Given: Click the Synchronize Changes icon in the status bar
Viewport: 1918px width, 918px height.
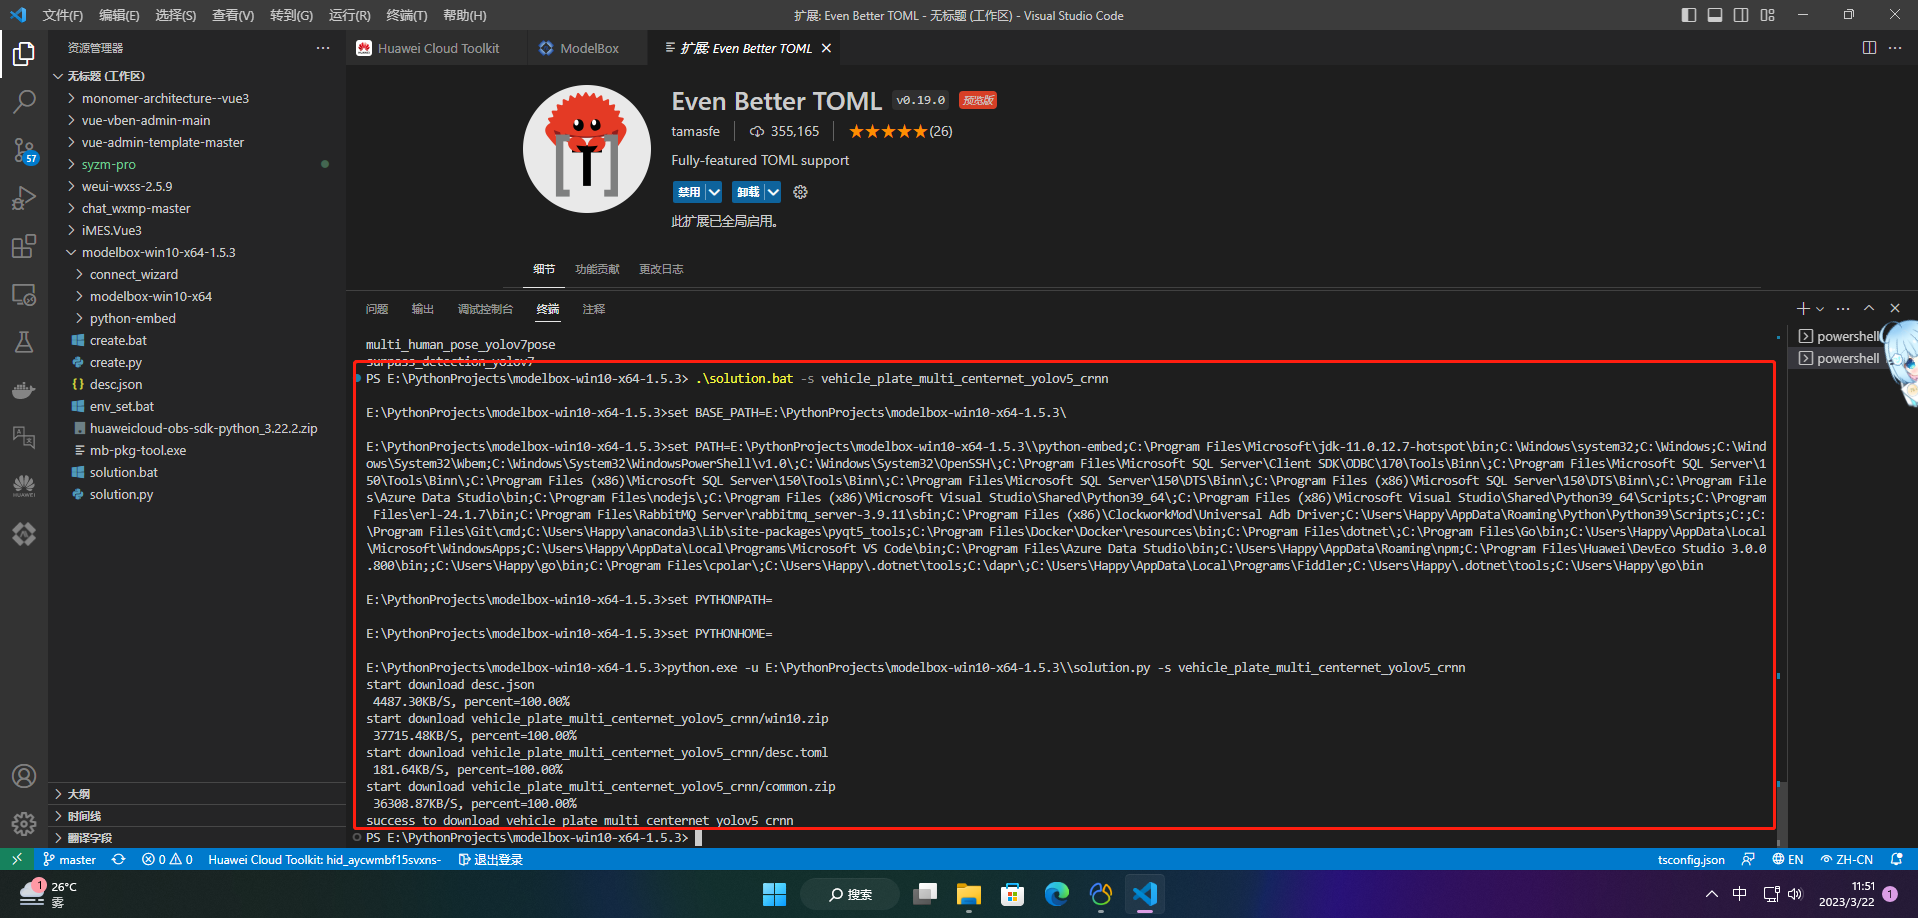Looking at the screenshot, I should (118, 859).
